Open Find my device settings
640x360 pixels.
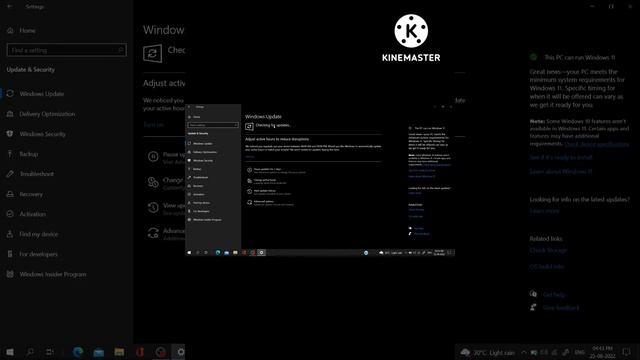38,234
